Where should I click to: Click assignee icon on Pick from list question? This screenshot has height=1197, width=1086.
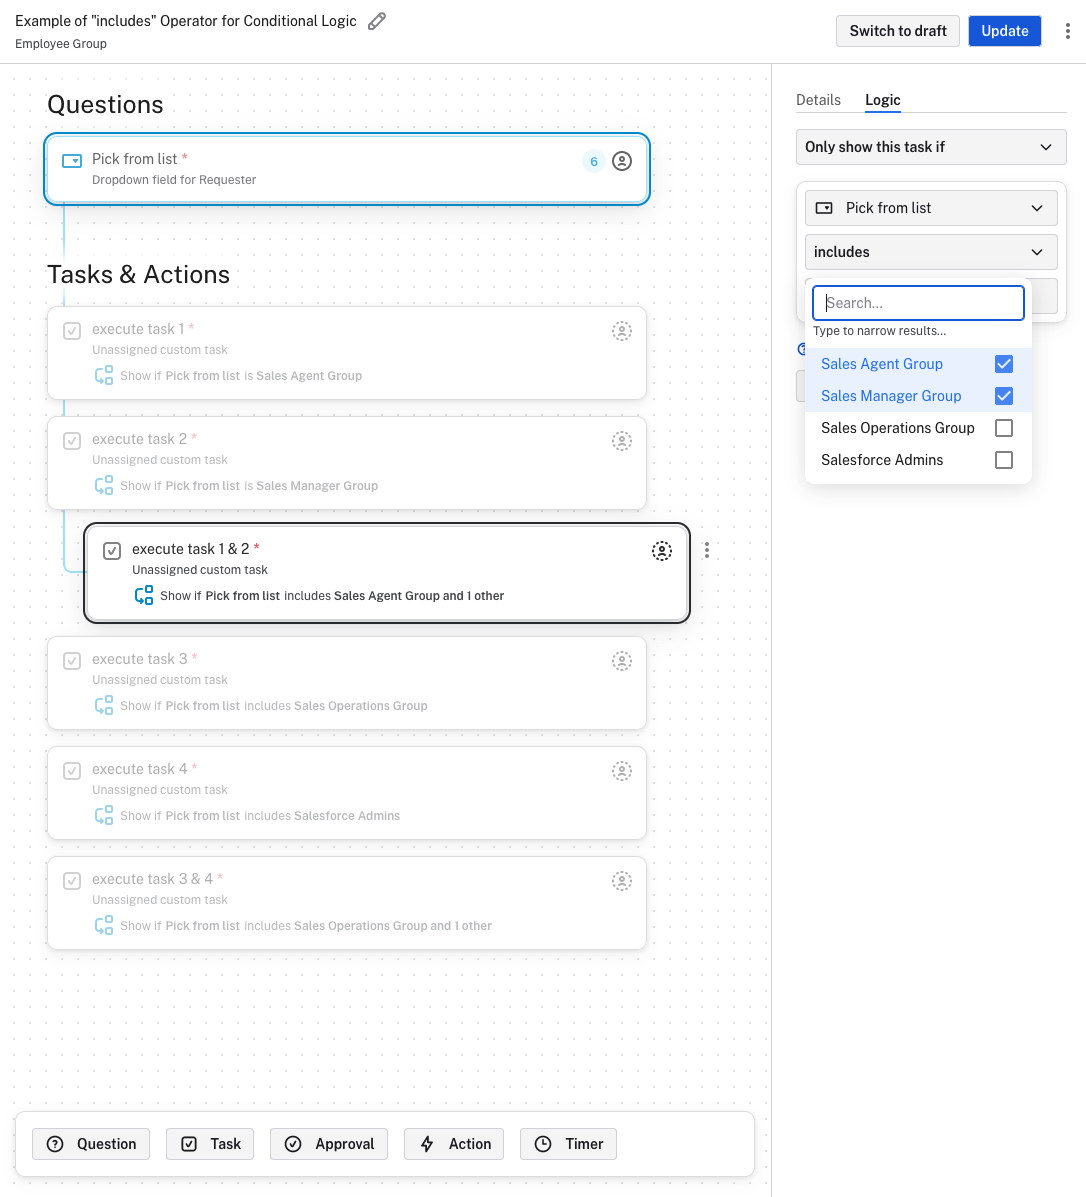622,161
